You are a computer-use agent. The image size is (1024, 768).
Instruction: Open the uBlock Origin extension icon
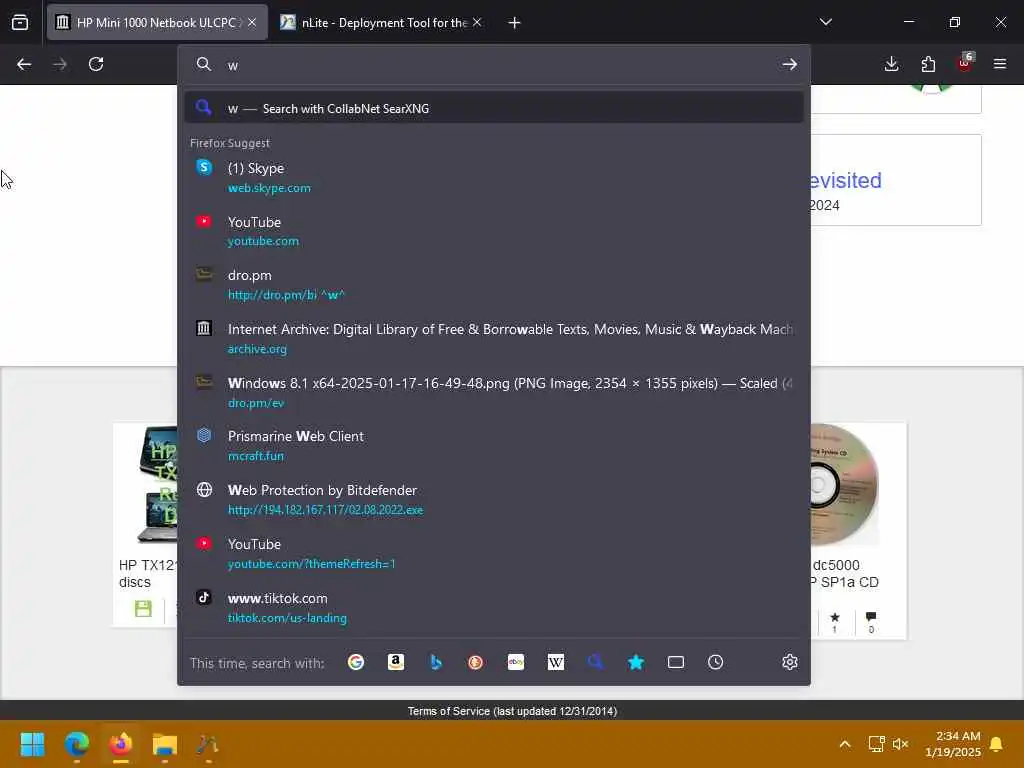pos(965,63)
